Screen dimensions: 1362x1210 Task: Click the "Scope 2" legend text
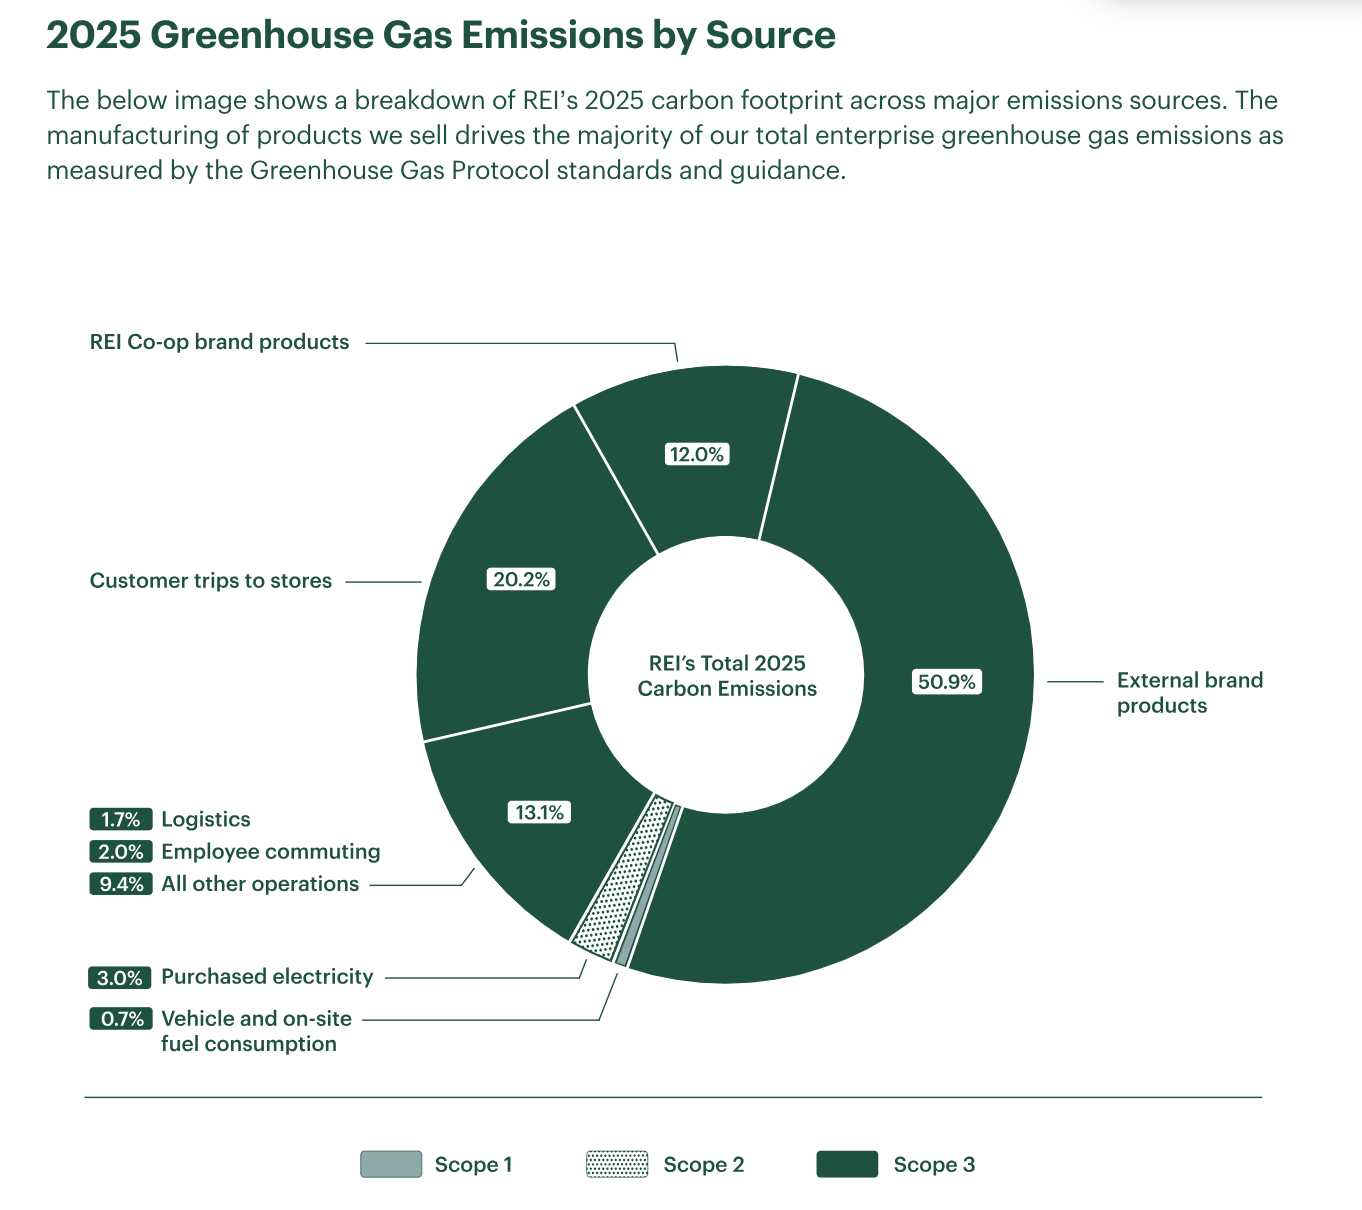click(x=704, y=1165)
